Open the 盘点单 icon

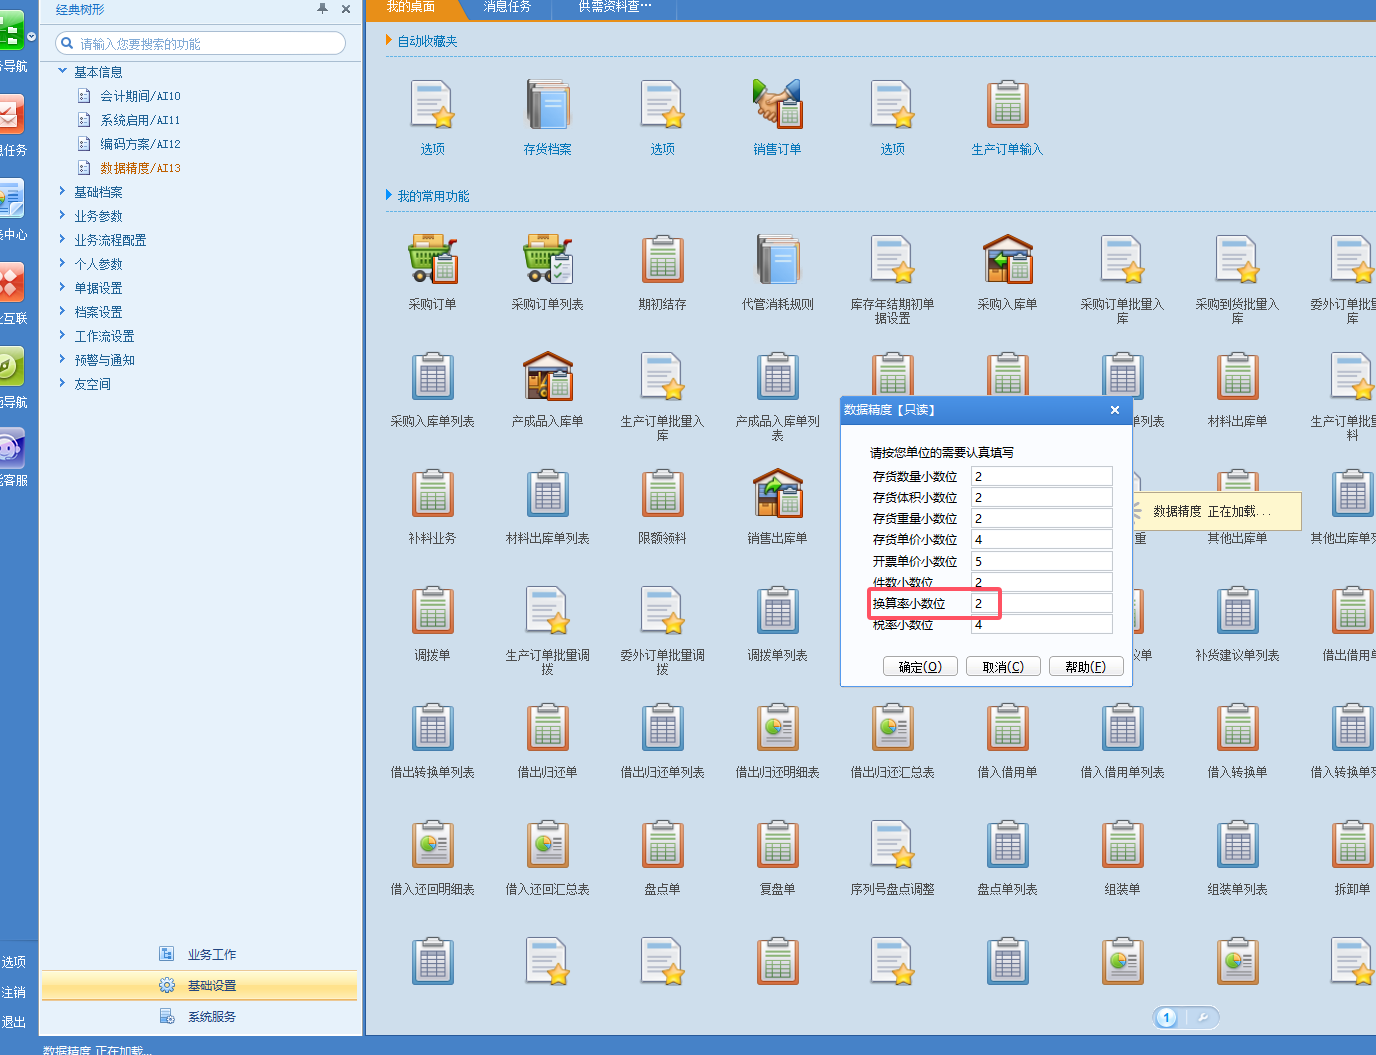[x=662, y=845]
